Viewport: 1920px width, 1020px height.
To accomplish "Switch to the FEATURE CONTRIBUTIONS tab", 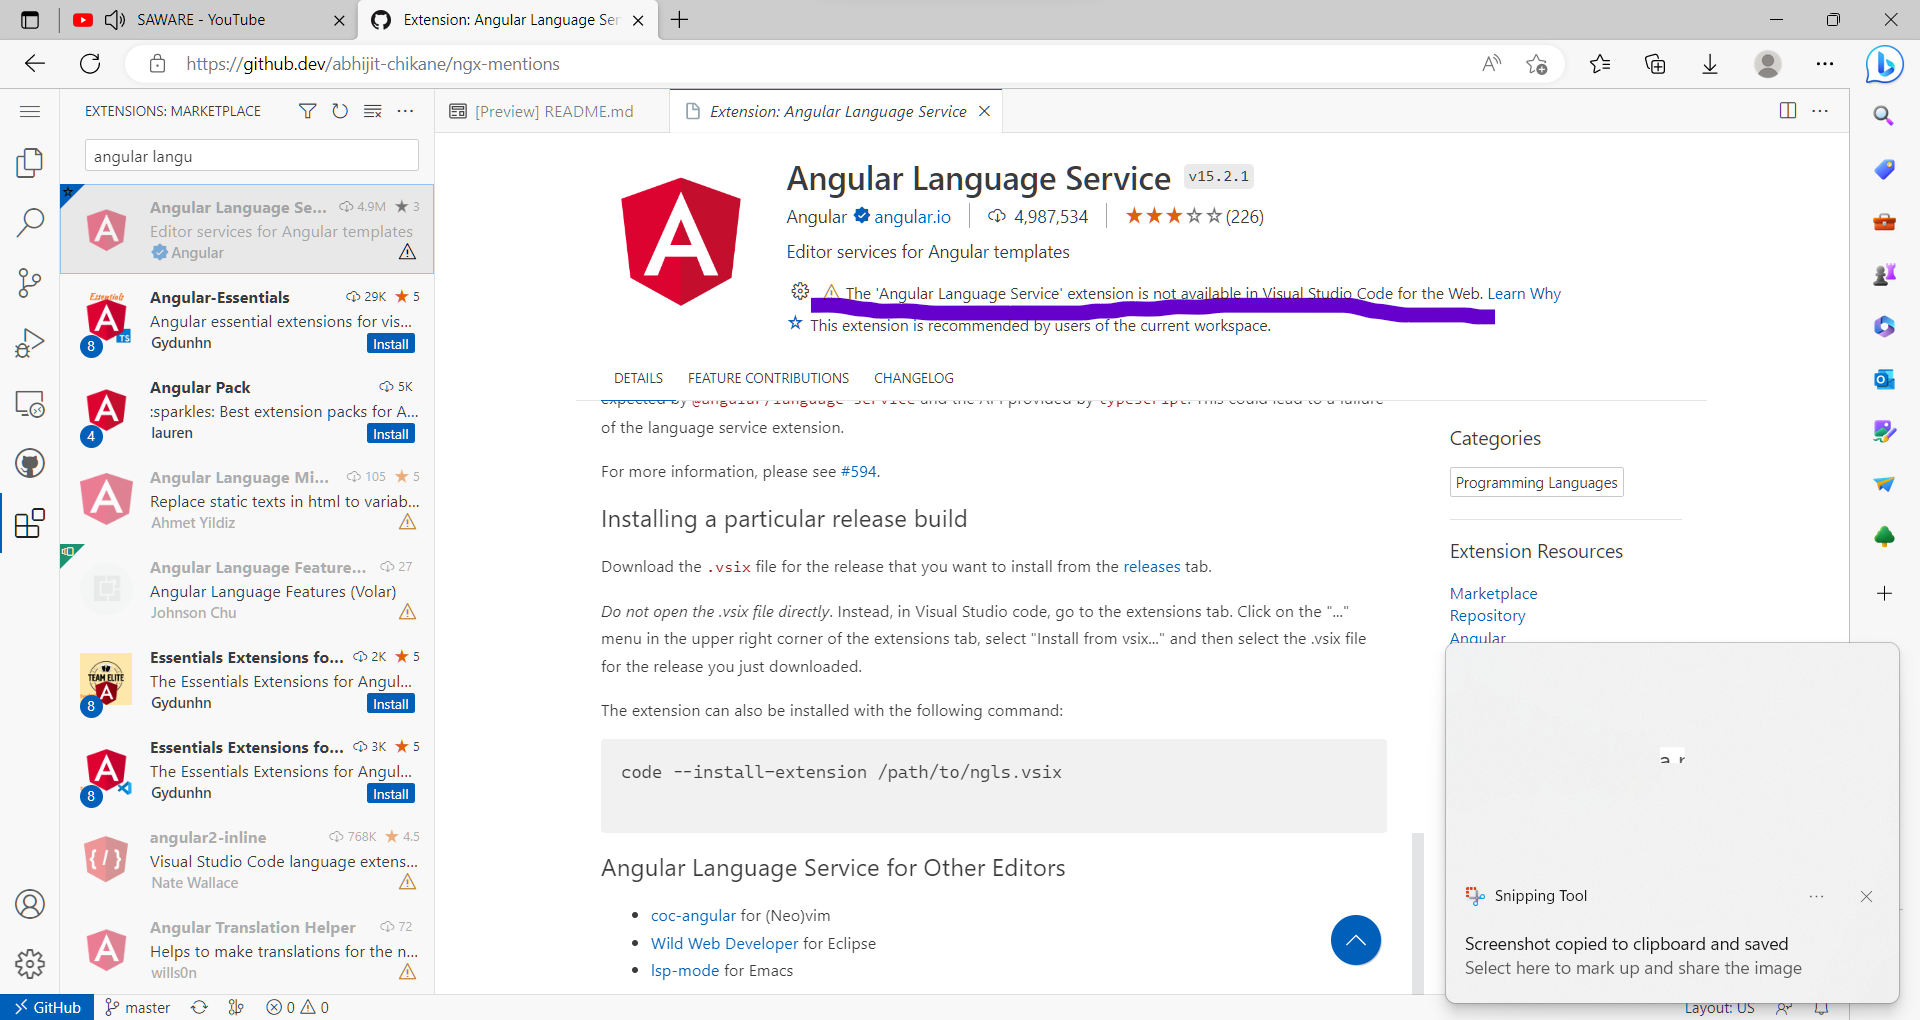I will point(768,377).
